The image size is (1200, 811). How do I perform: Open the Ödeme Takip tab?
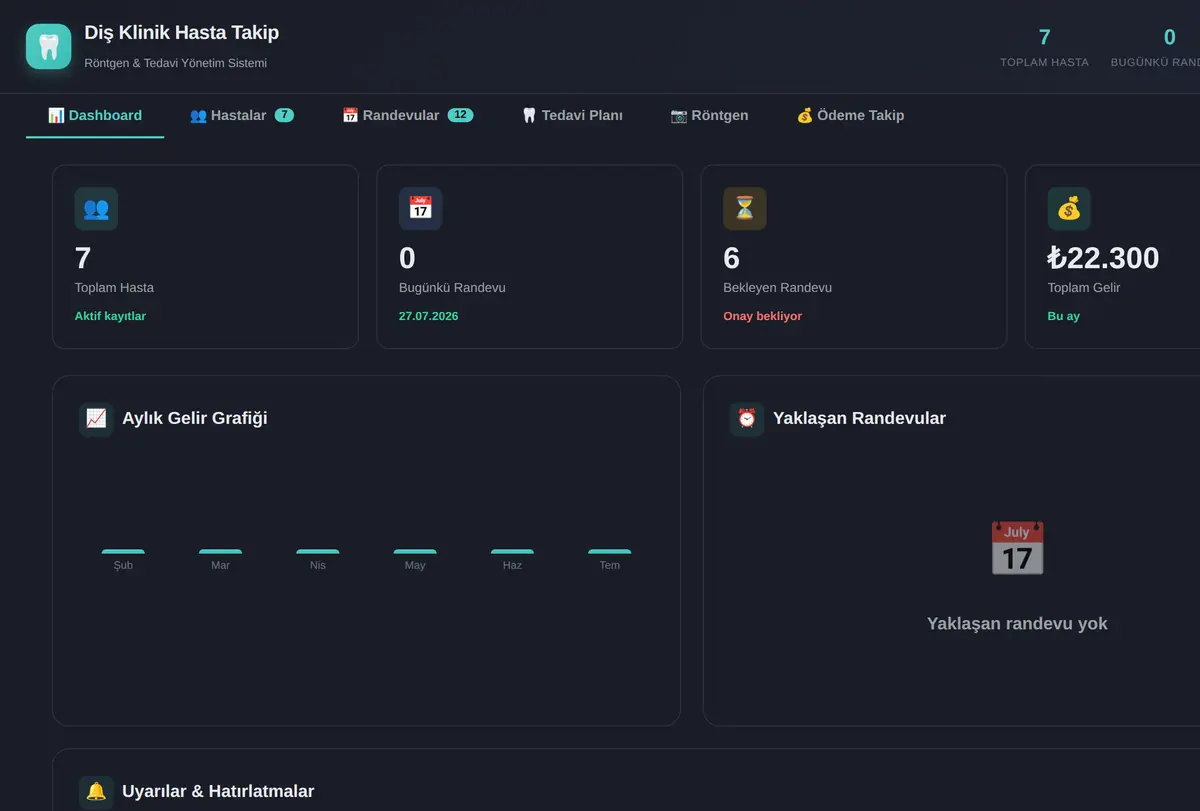point(850,115)
